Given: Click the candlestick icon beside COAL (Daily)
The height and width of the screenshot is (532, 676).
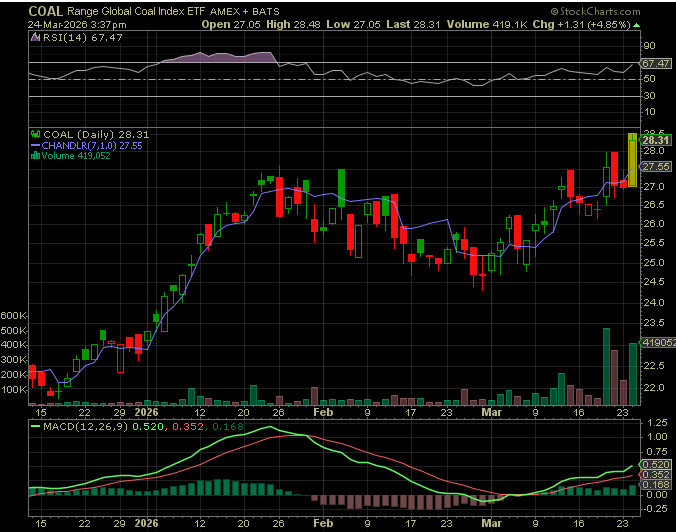Looking at the screenshot, I should pos(36,134).
